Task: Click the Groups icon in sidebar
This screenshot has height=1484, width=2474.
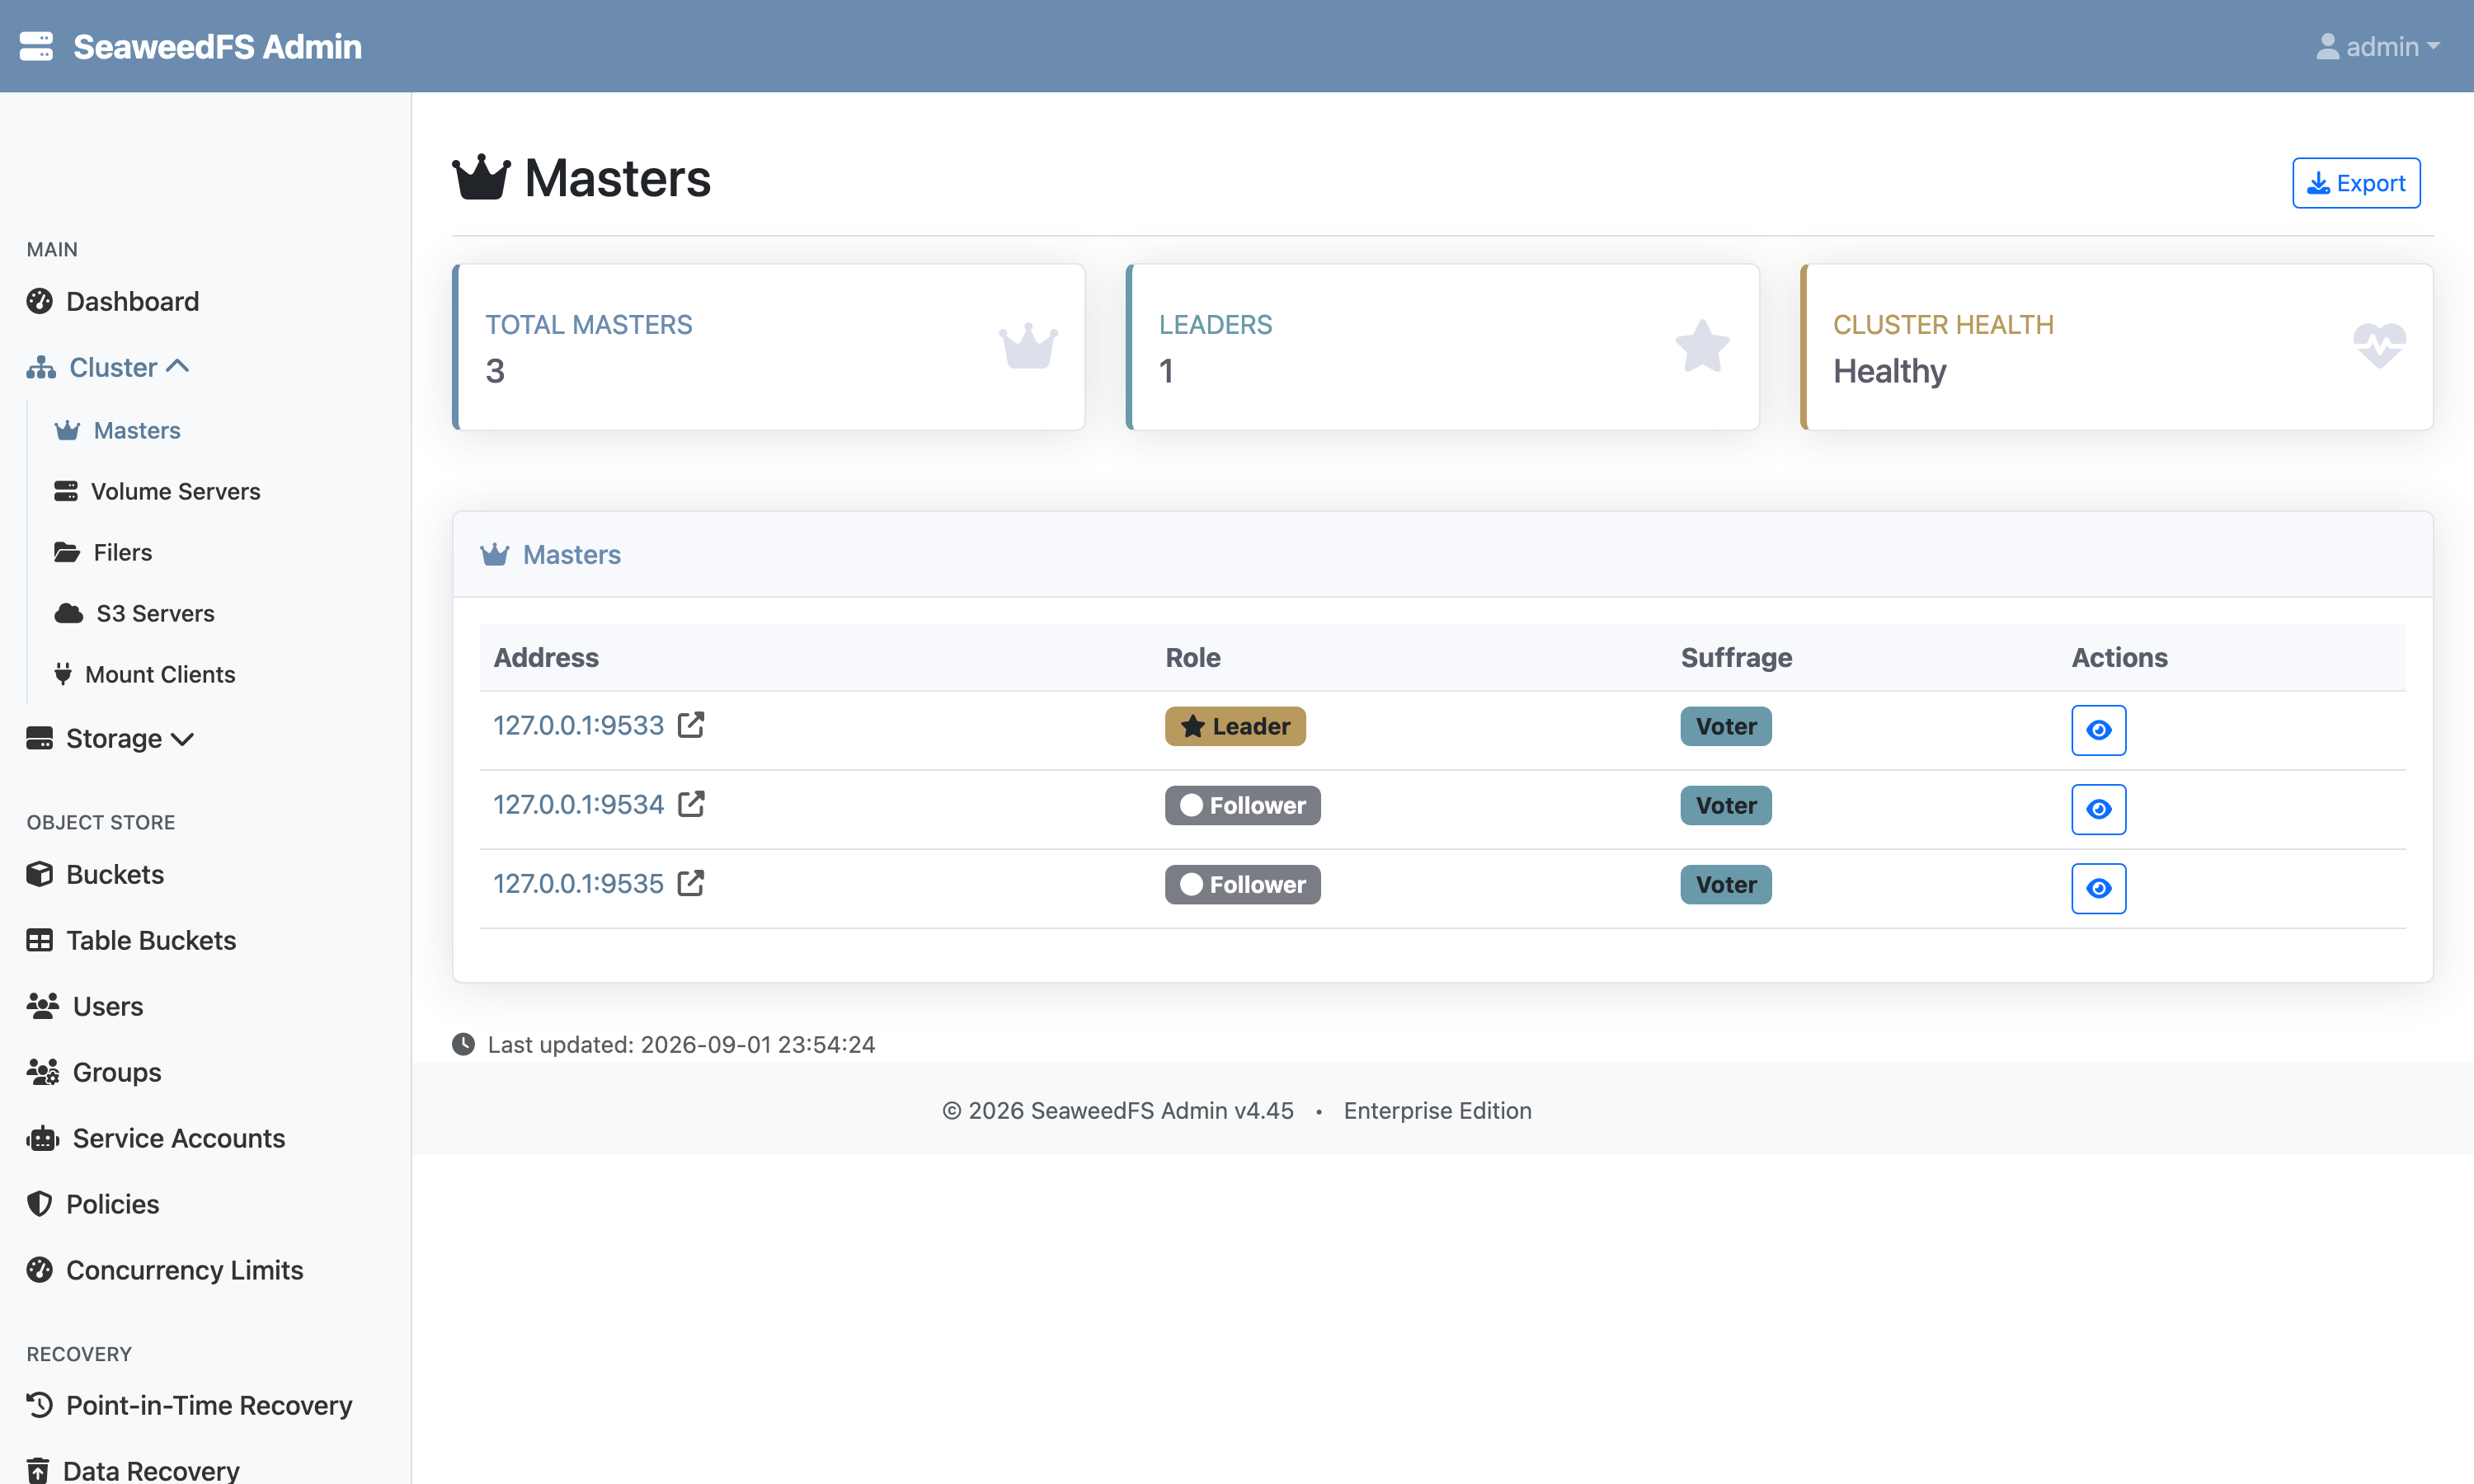Action: [42, 1072]
